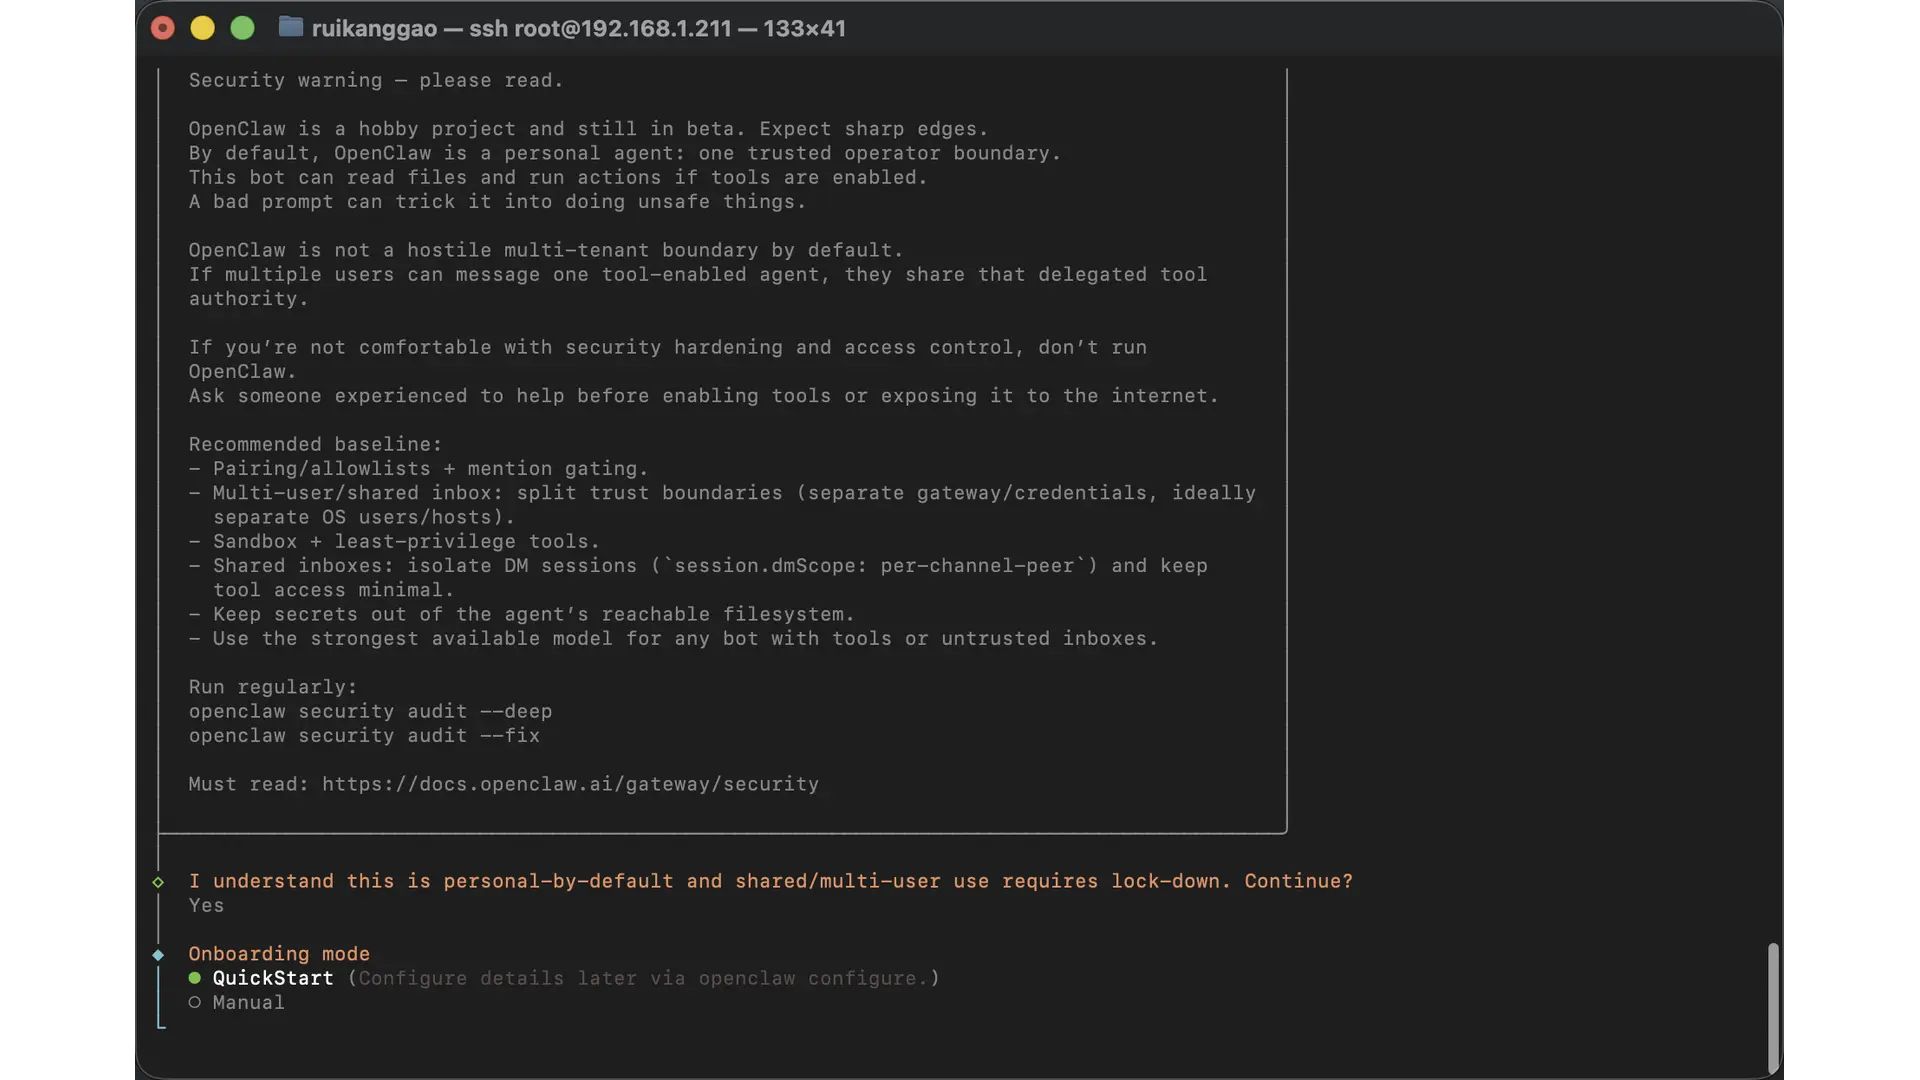Image resolution: width=1920 pixels, height=1080 pixels.
Task: Click the ssh root@192.168.1.211 window title
Action: 578,28
